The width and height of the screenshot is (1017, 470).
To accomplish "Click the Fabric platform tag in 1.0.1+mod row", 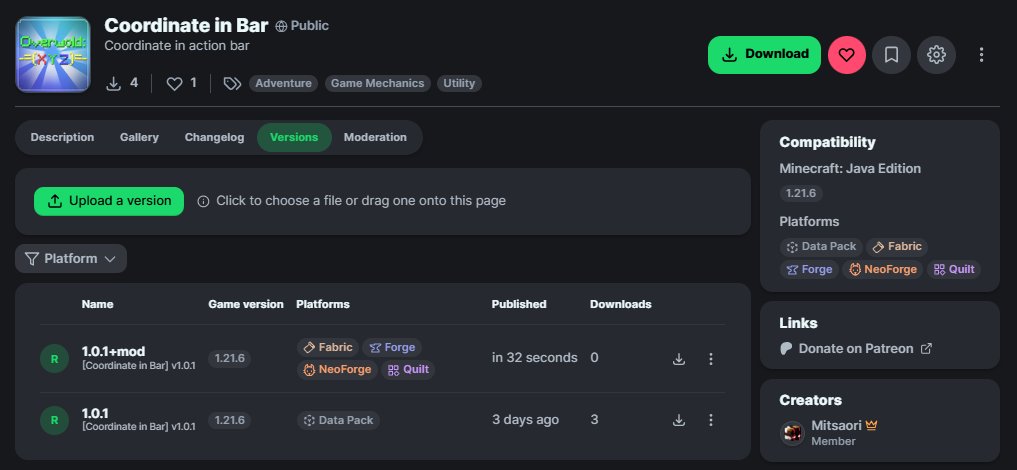I will [328, 347].
